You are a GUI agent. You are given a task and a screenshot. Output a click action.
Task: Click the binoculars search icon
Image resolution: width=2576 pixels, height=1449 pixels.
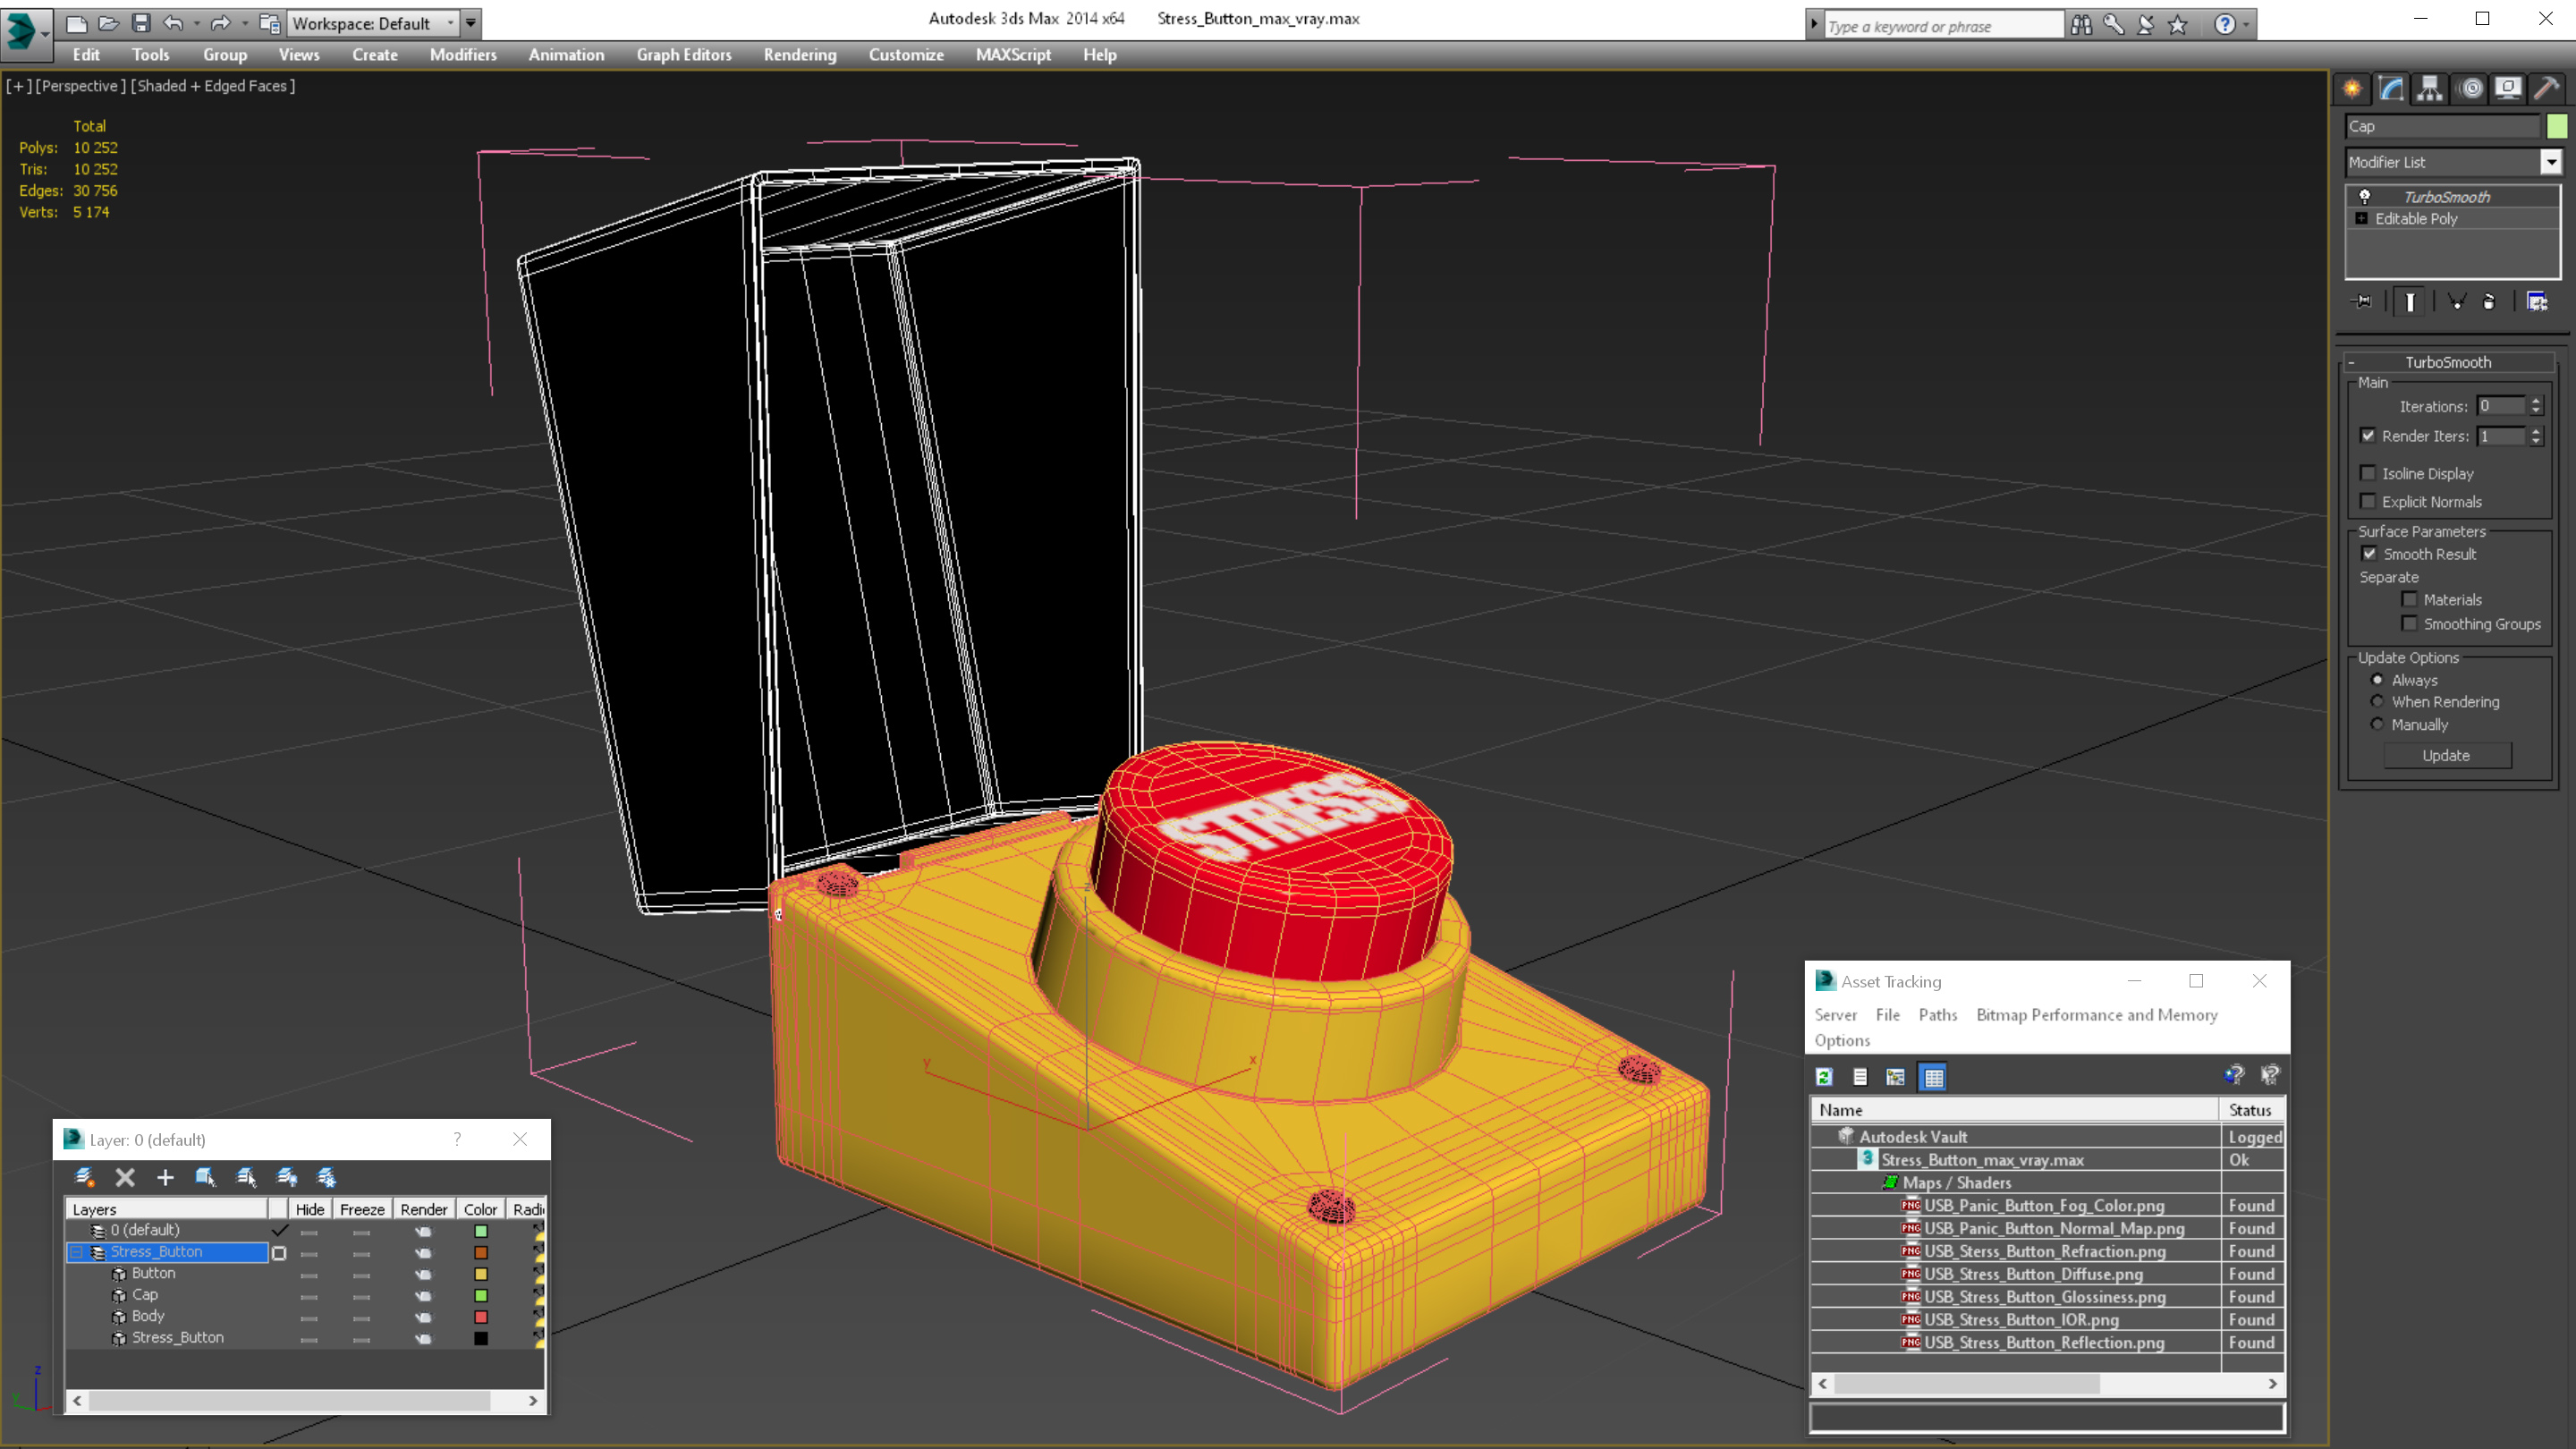(x=2081, y=24)
